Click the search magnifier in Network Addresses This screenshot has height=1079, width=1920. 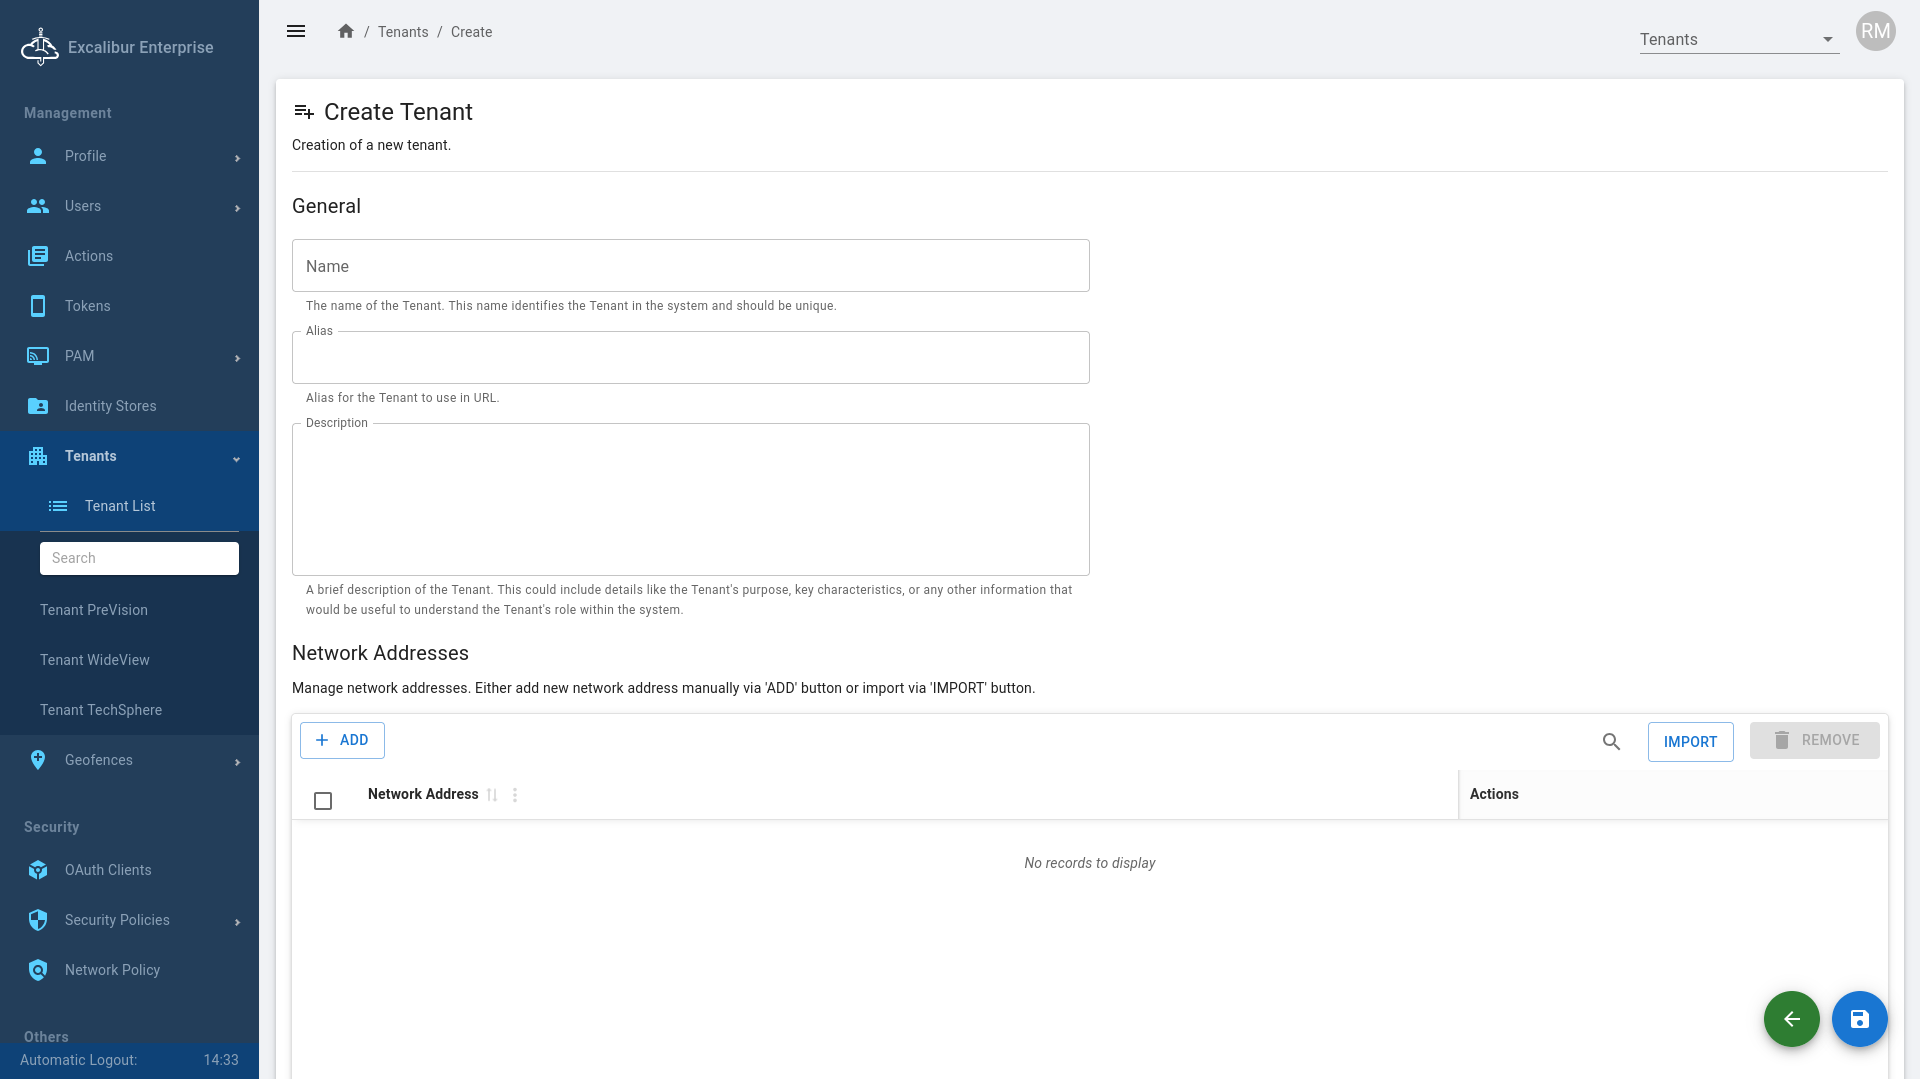[1611, 741]
